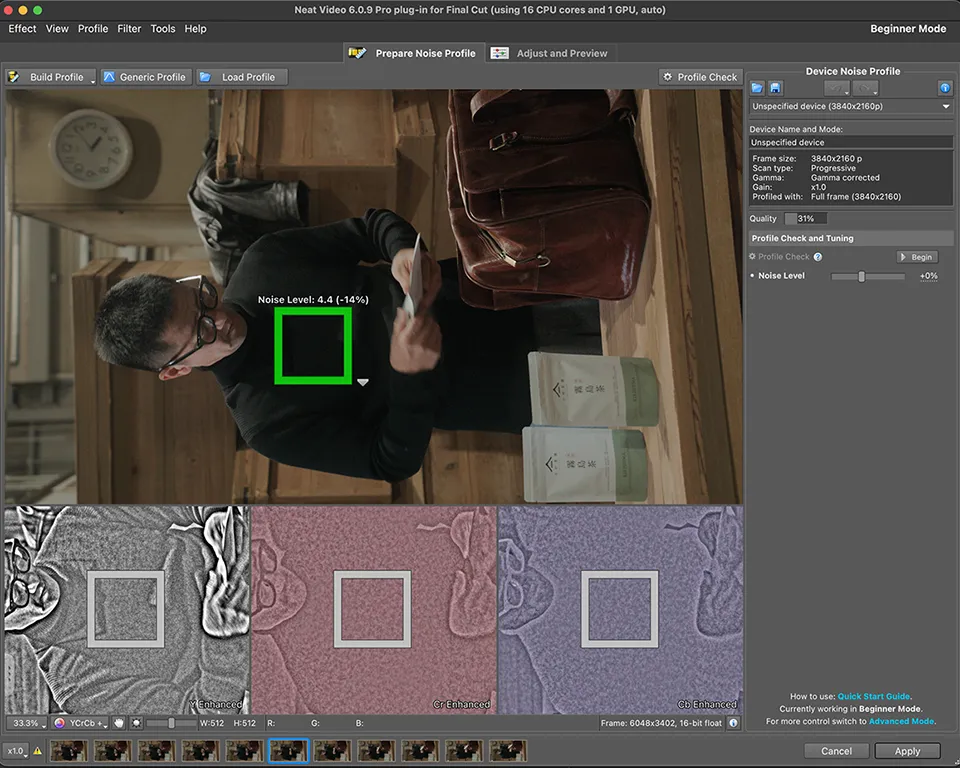
Task: Click the Noise Level slider handle
Action: 861,276
